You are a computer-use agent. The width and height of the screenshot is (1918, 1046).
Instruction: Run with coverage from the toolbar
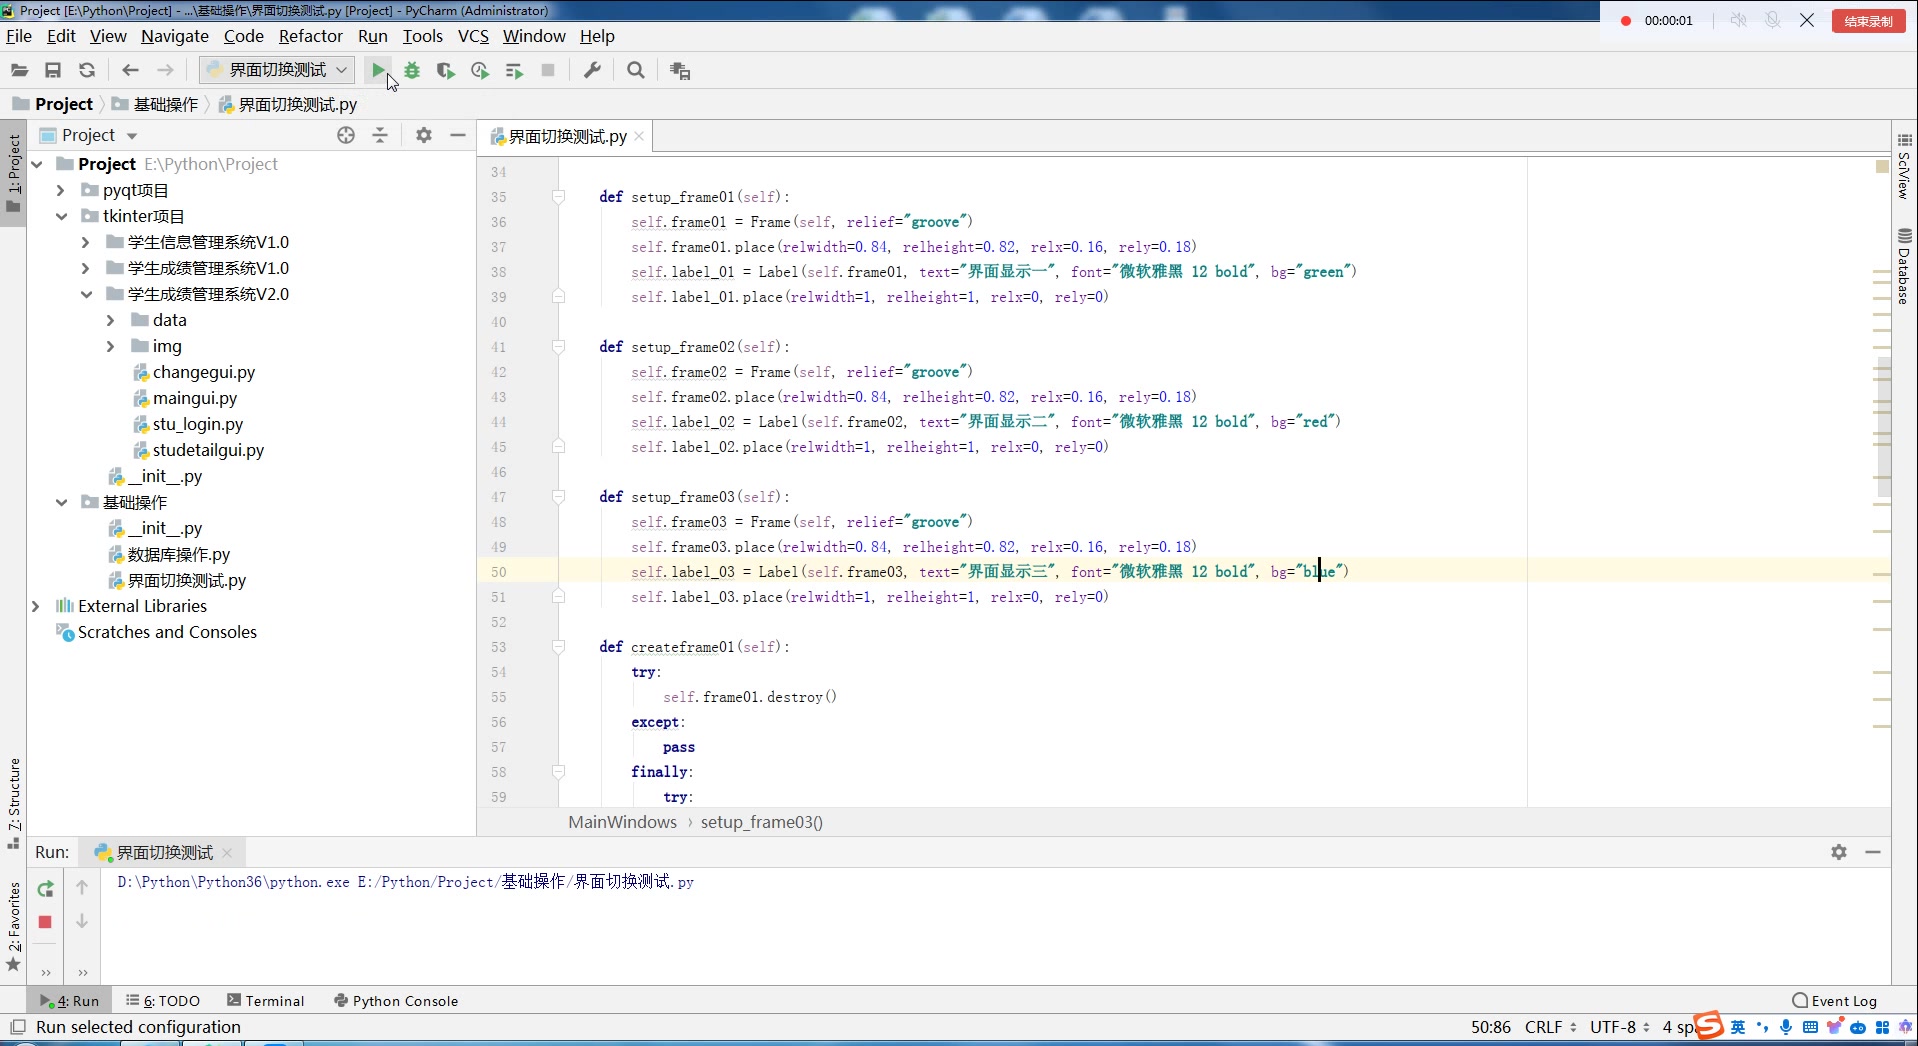[446, 70]
